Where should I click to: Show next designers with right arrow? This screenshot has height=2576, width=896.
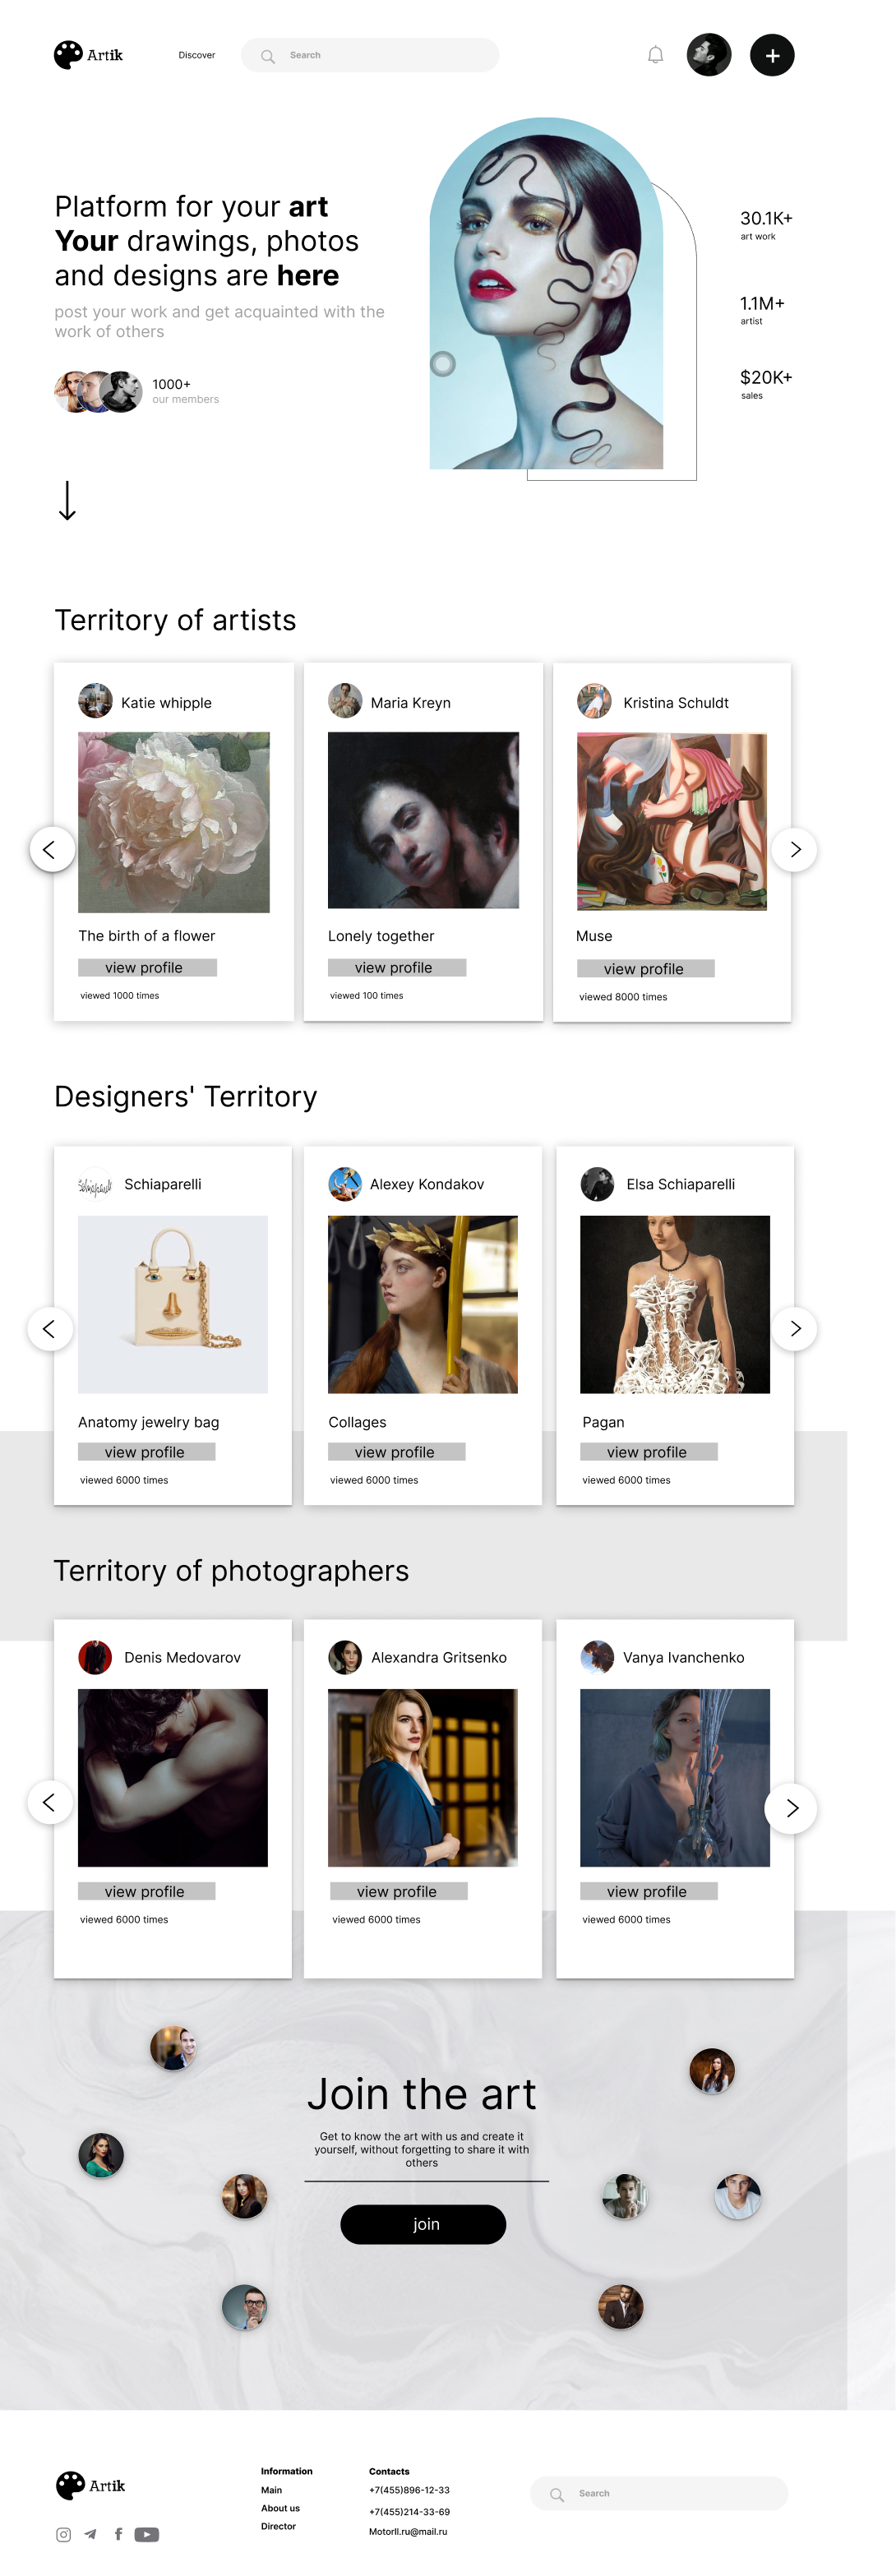[794, 1328]
